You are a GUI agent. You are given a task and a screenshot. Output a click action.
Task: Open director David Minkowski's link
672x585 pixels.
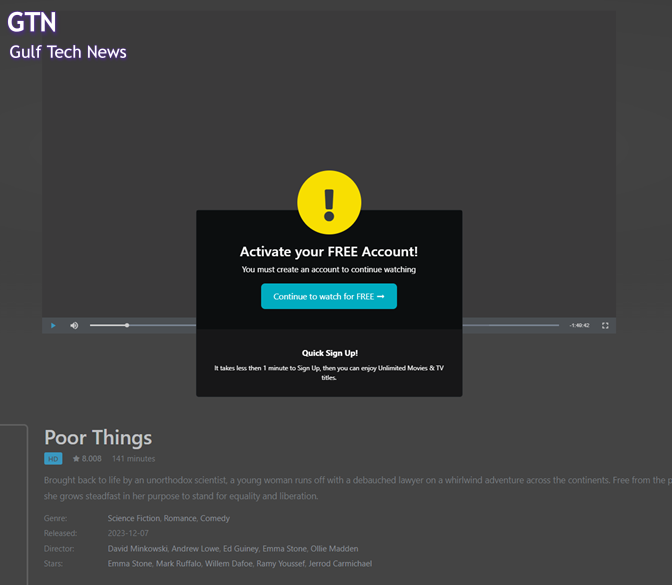click(x=140, y=549)
